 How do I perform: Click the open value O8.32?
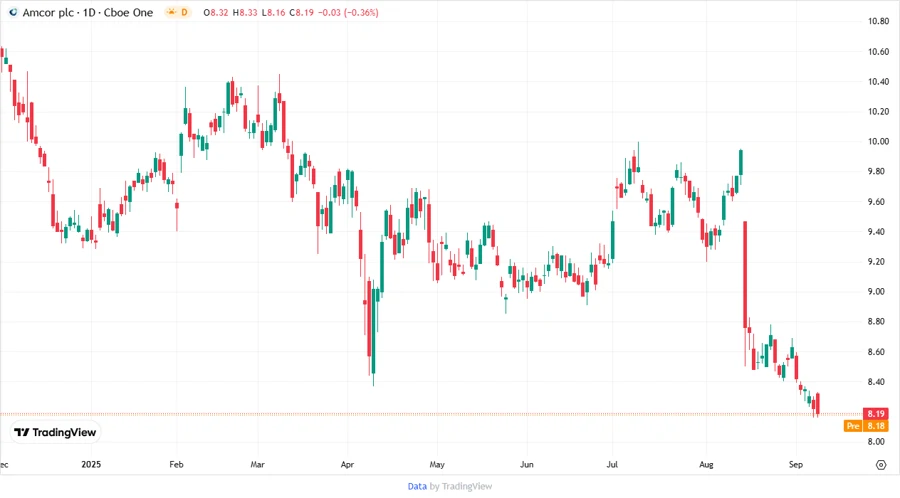[x=216, y=13]
